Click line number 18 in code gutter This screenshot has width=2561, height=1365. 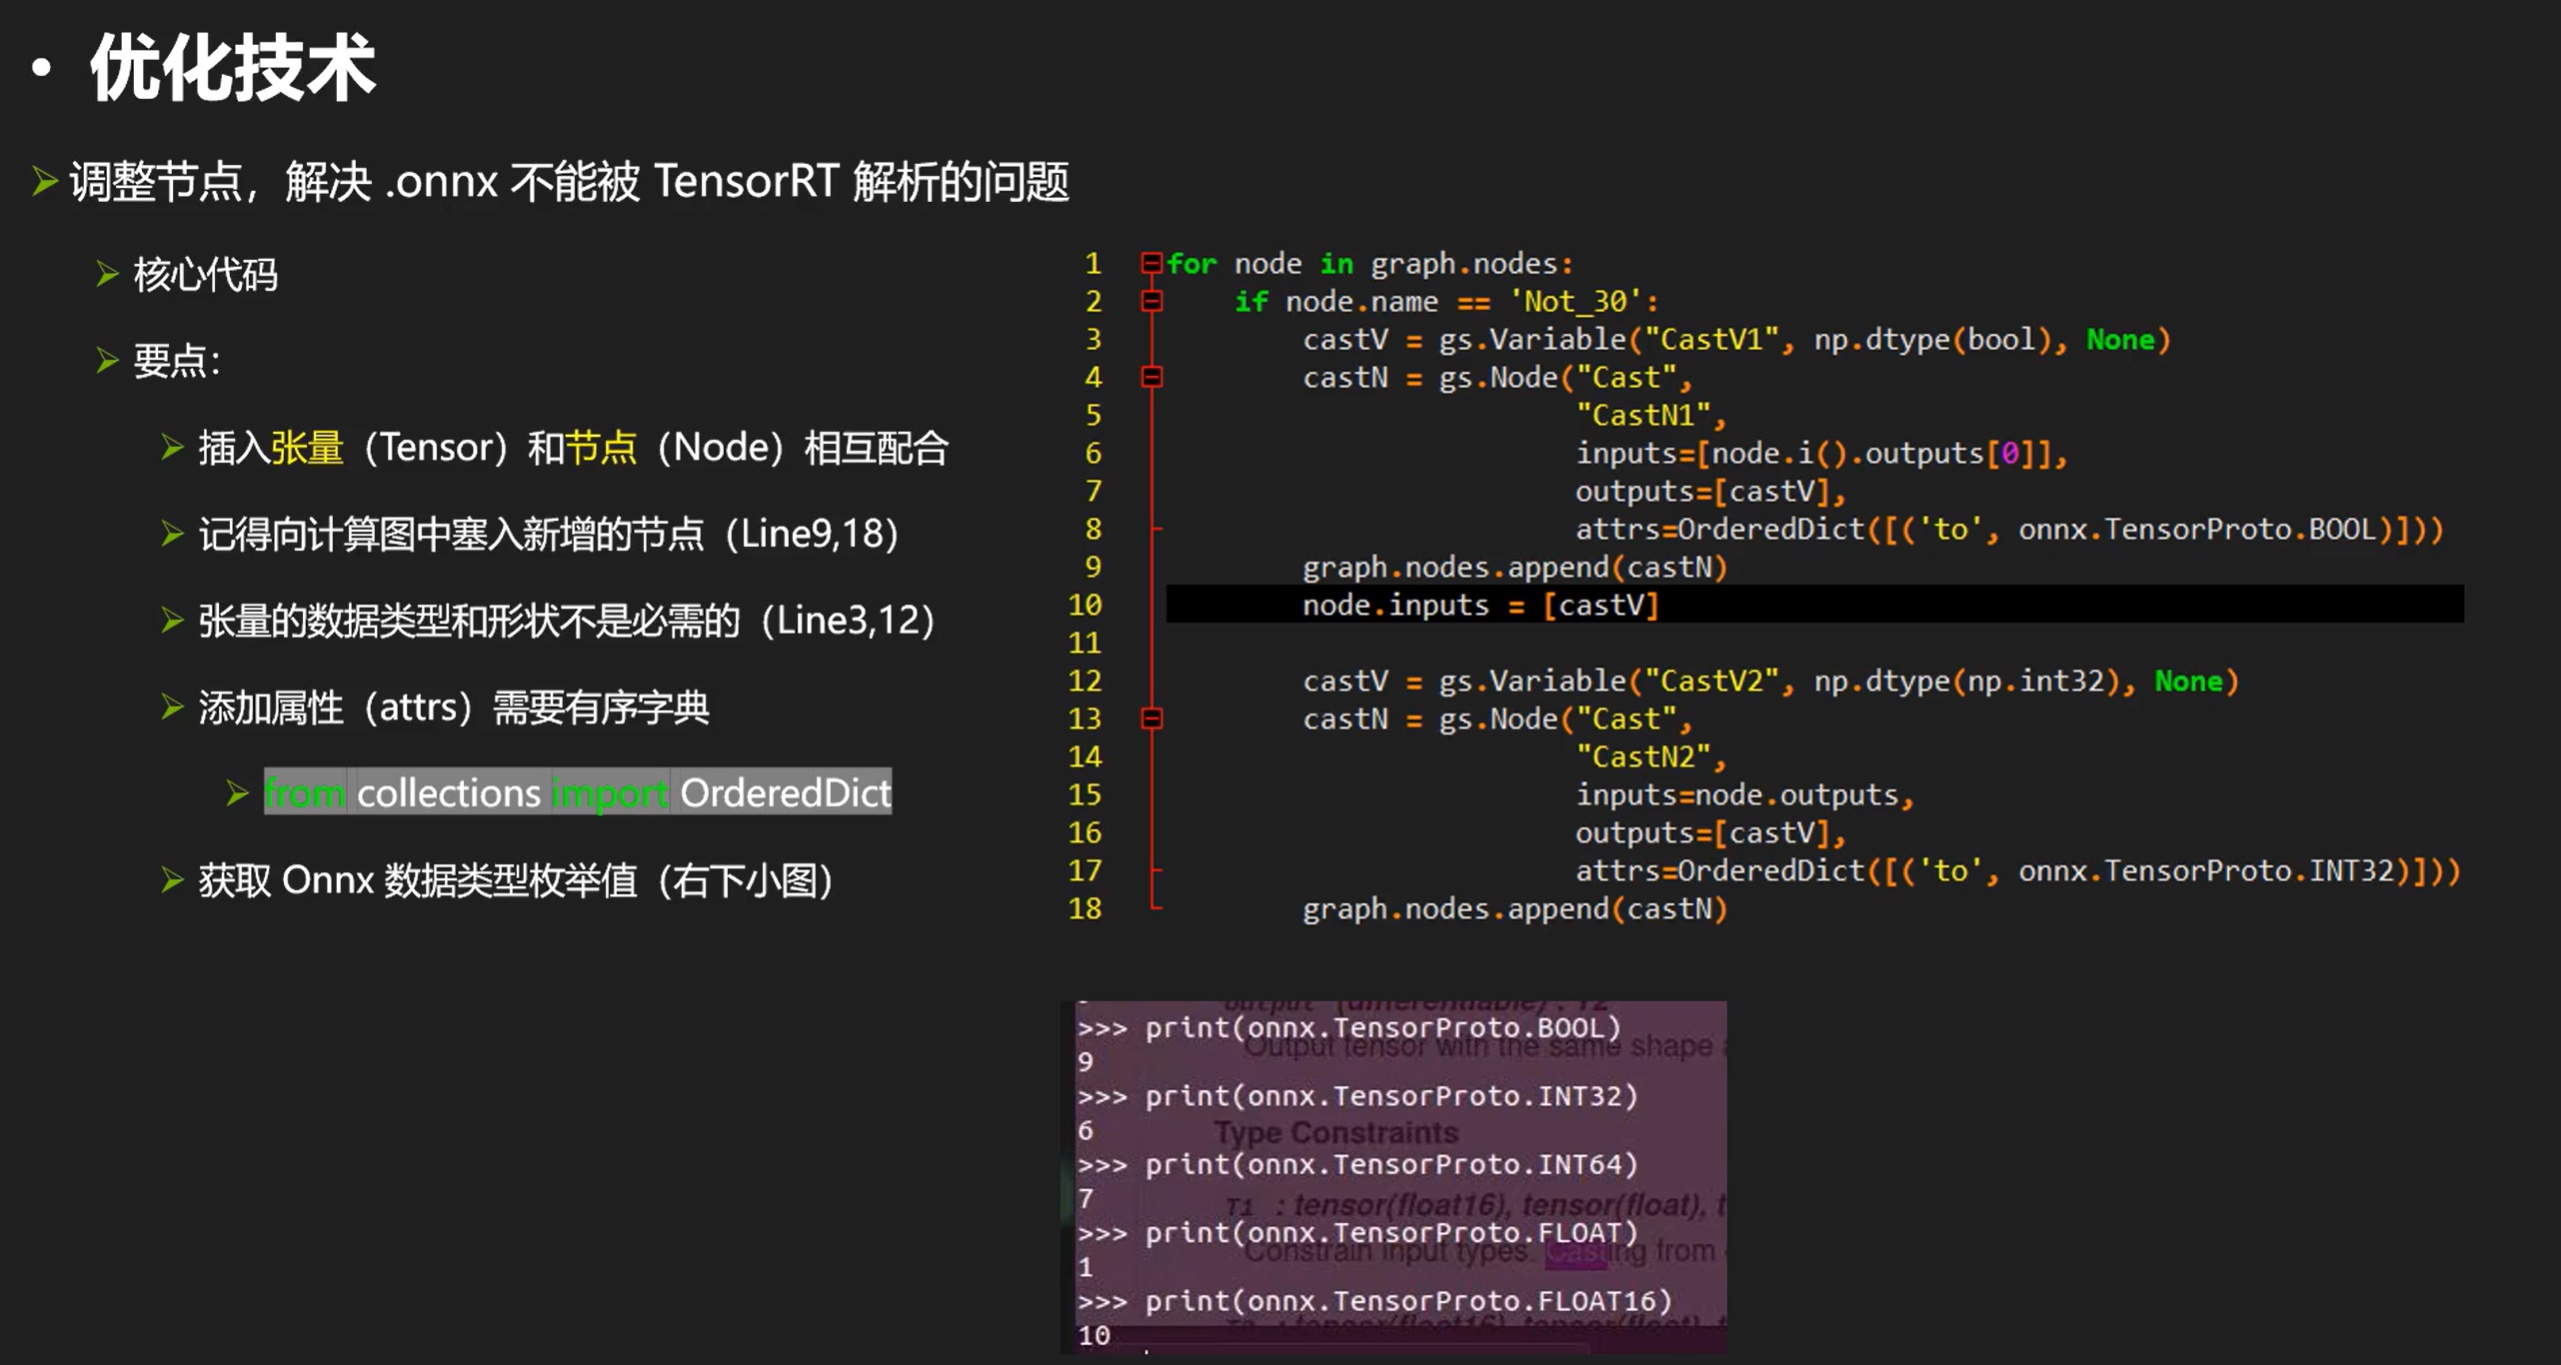1085,908
